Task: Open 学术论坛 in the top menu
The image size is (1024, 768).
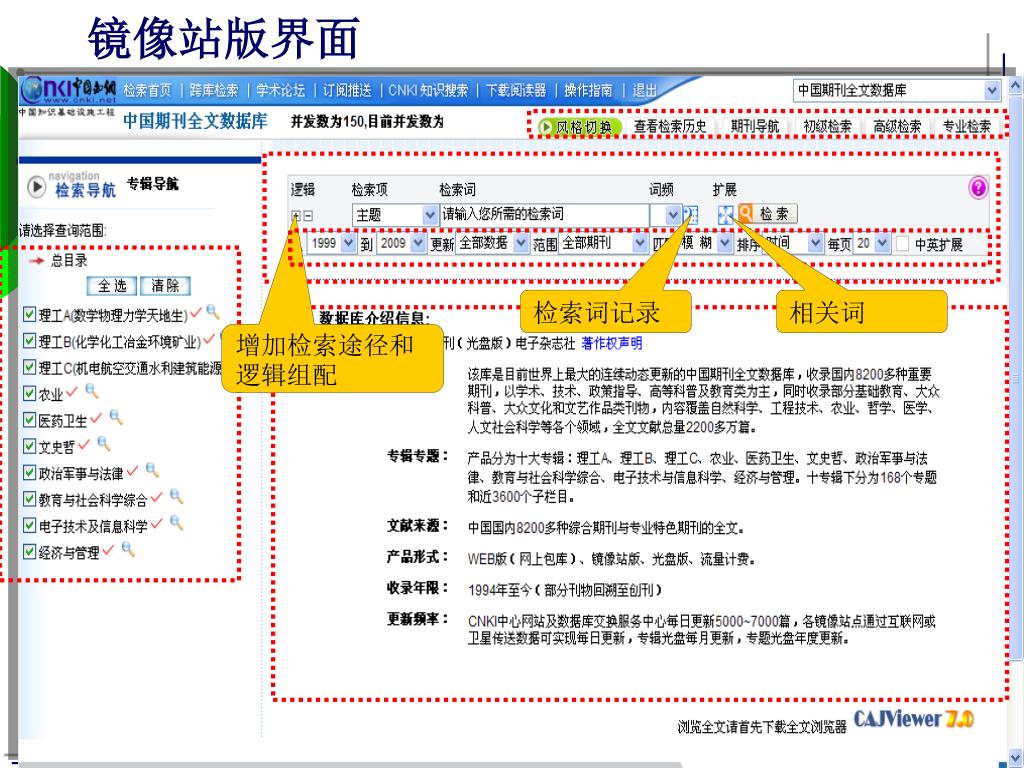Action: coord(281,90)
